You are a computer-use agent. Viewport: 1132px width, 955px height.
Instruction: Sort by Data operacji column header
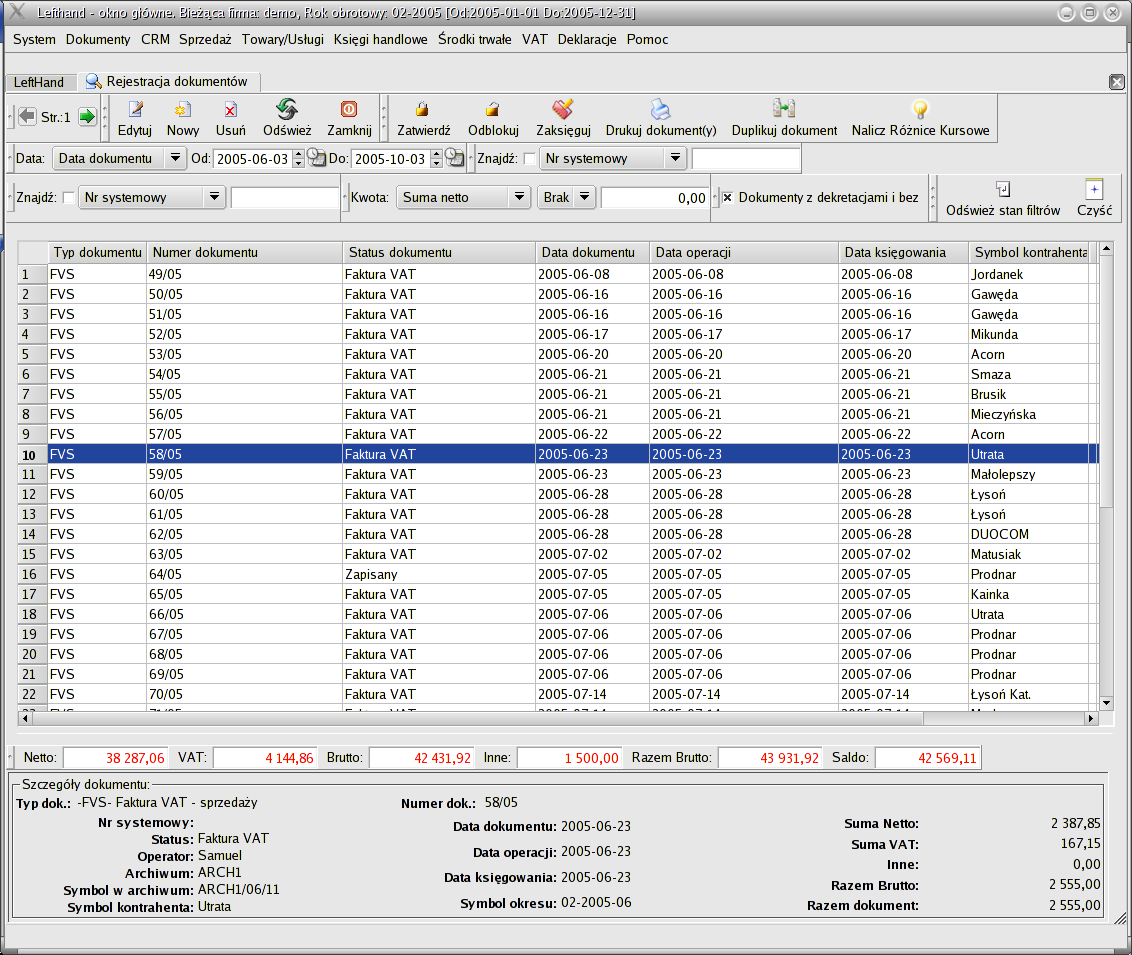[744, 253]
